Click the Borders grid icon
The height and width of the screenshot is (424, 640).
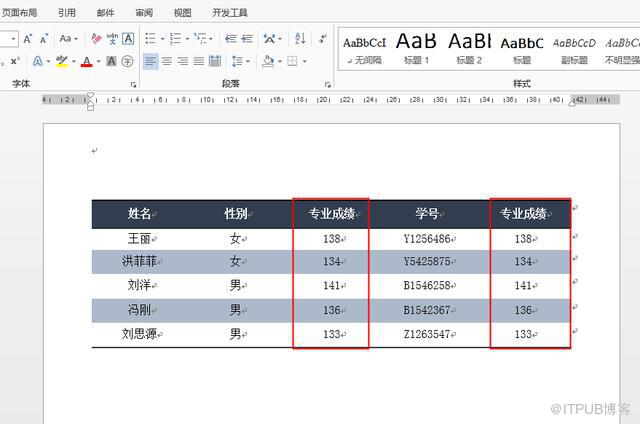coord(292,61)
